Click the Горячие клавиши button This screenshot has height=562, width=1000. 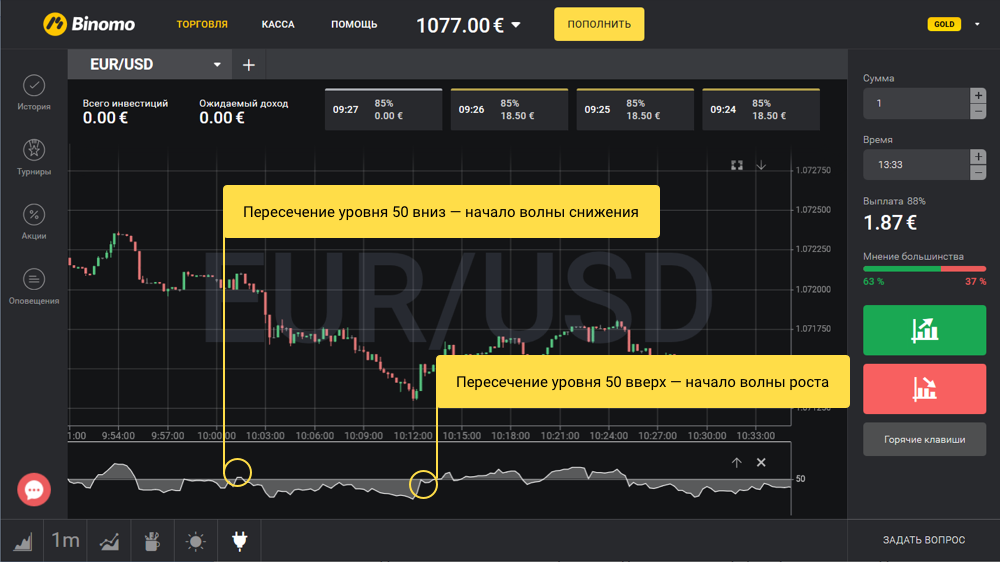(x=924, y=439)
